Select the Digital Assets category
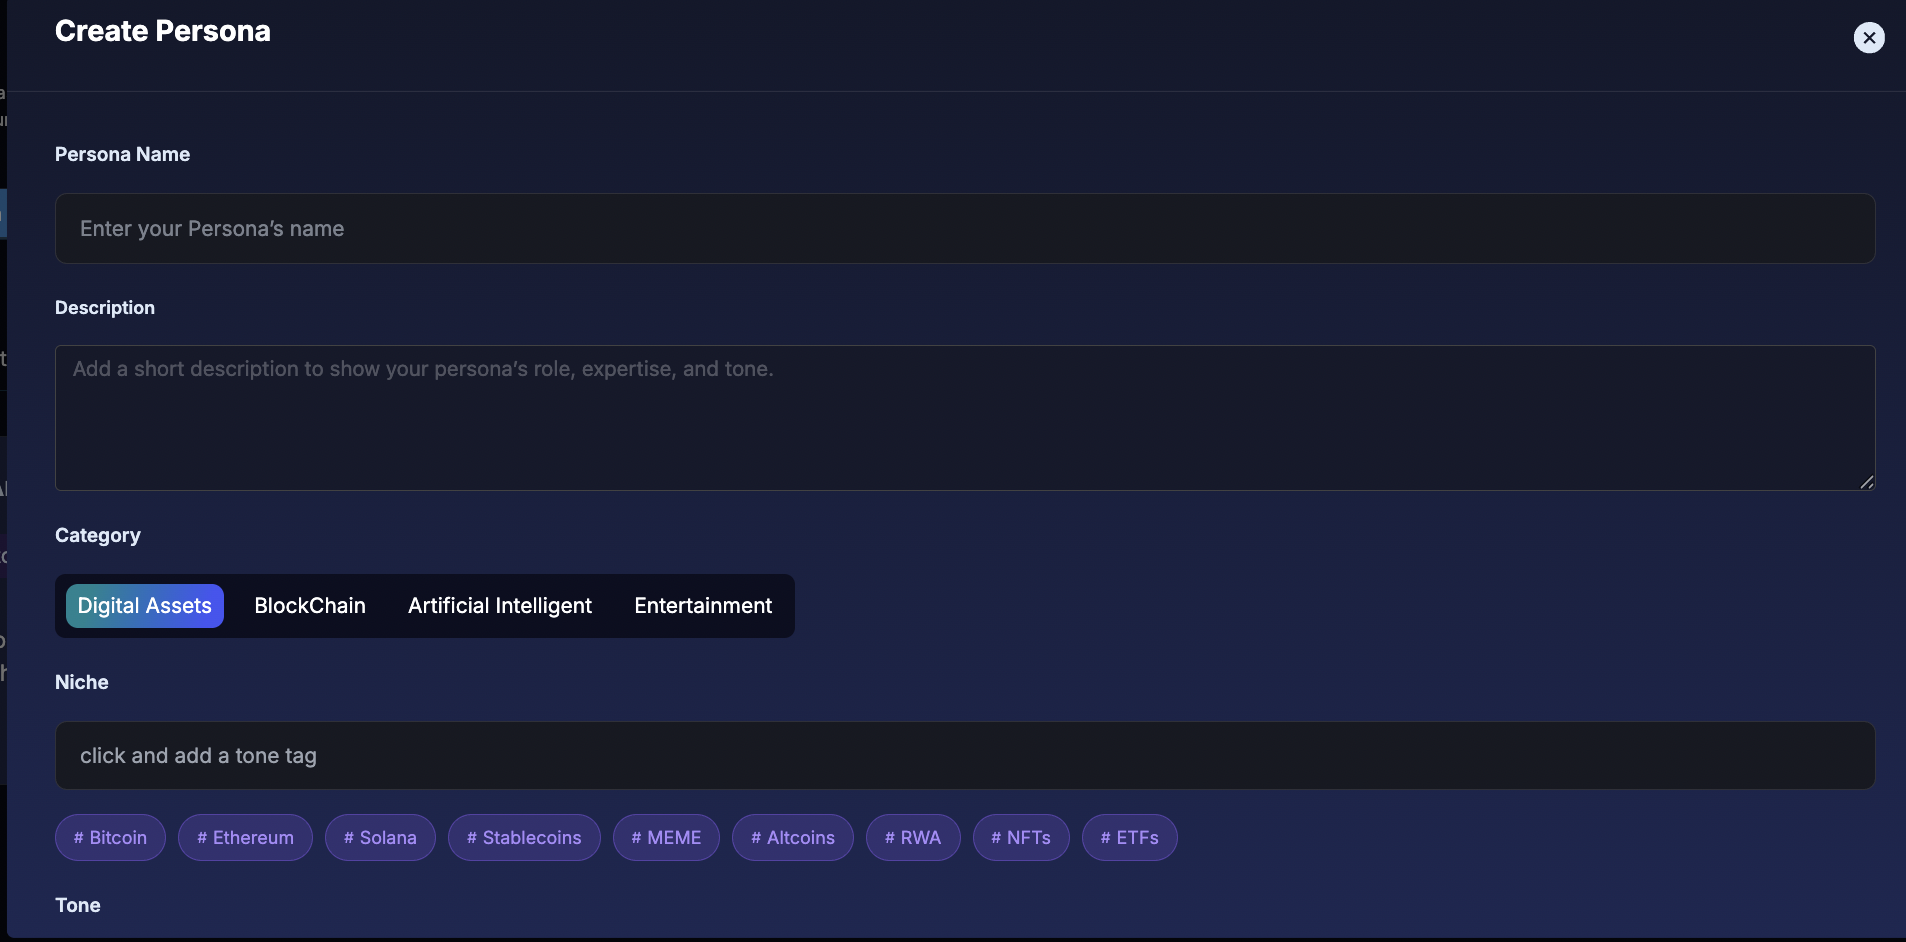The height and width of the screenshot is (942, 1906). pos(145,606)
